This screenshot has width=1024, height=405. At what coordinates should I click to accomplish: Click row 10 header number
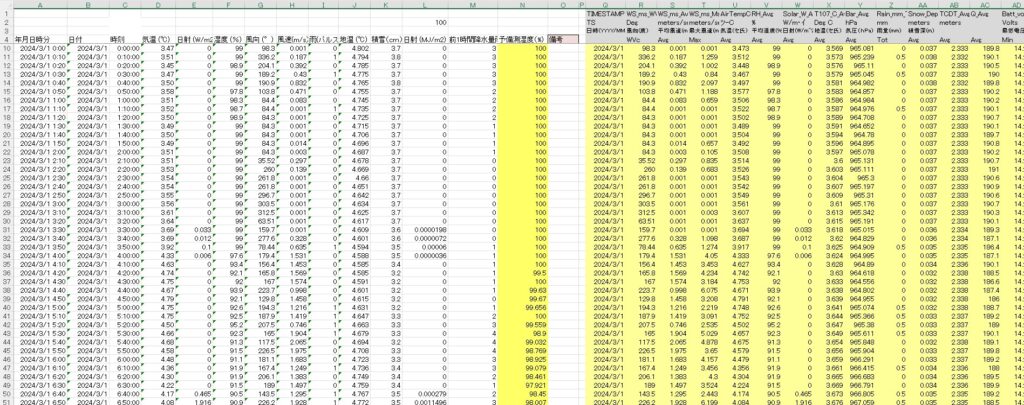(x=6, y=48)
